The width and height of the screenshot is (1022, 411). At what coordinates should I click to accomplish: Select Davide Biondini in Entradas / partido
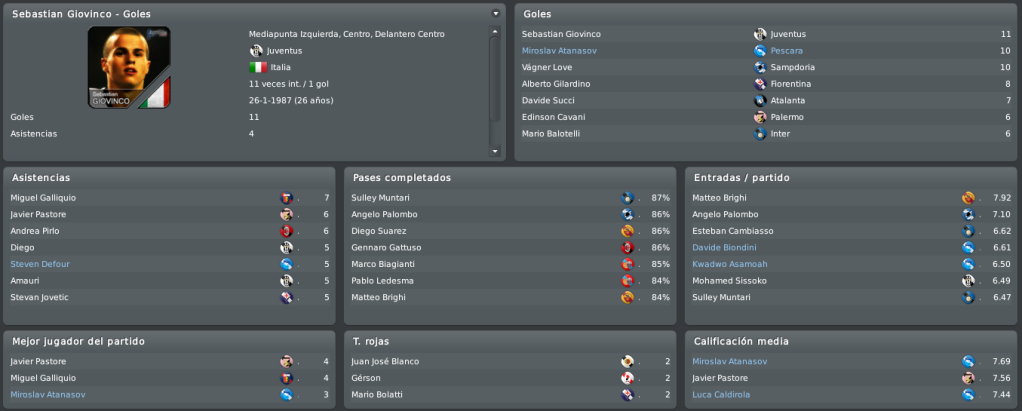pos(724,248)
